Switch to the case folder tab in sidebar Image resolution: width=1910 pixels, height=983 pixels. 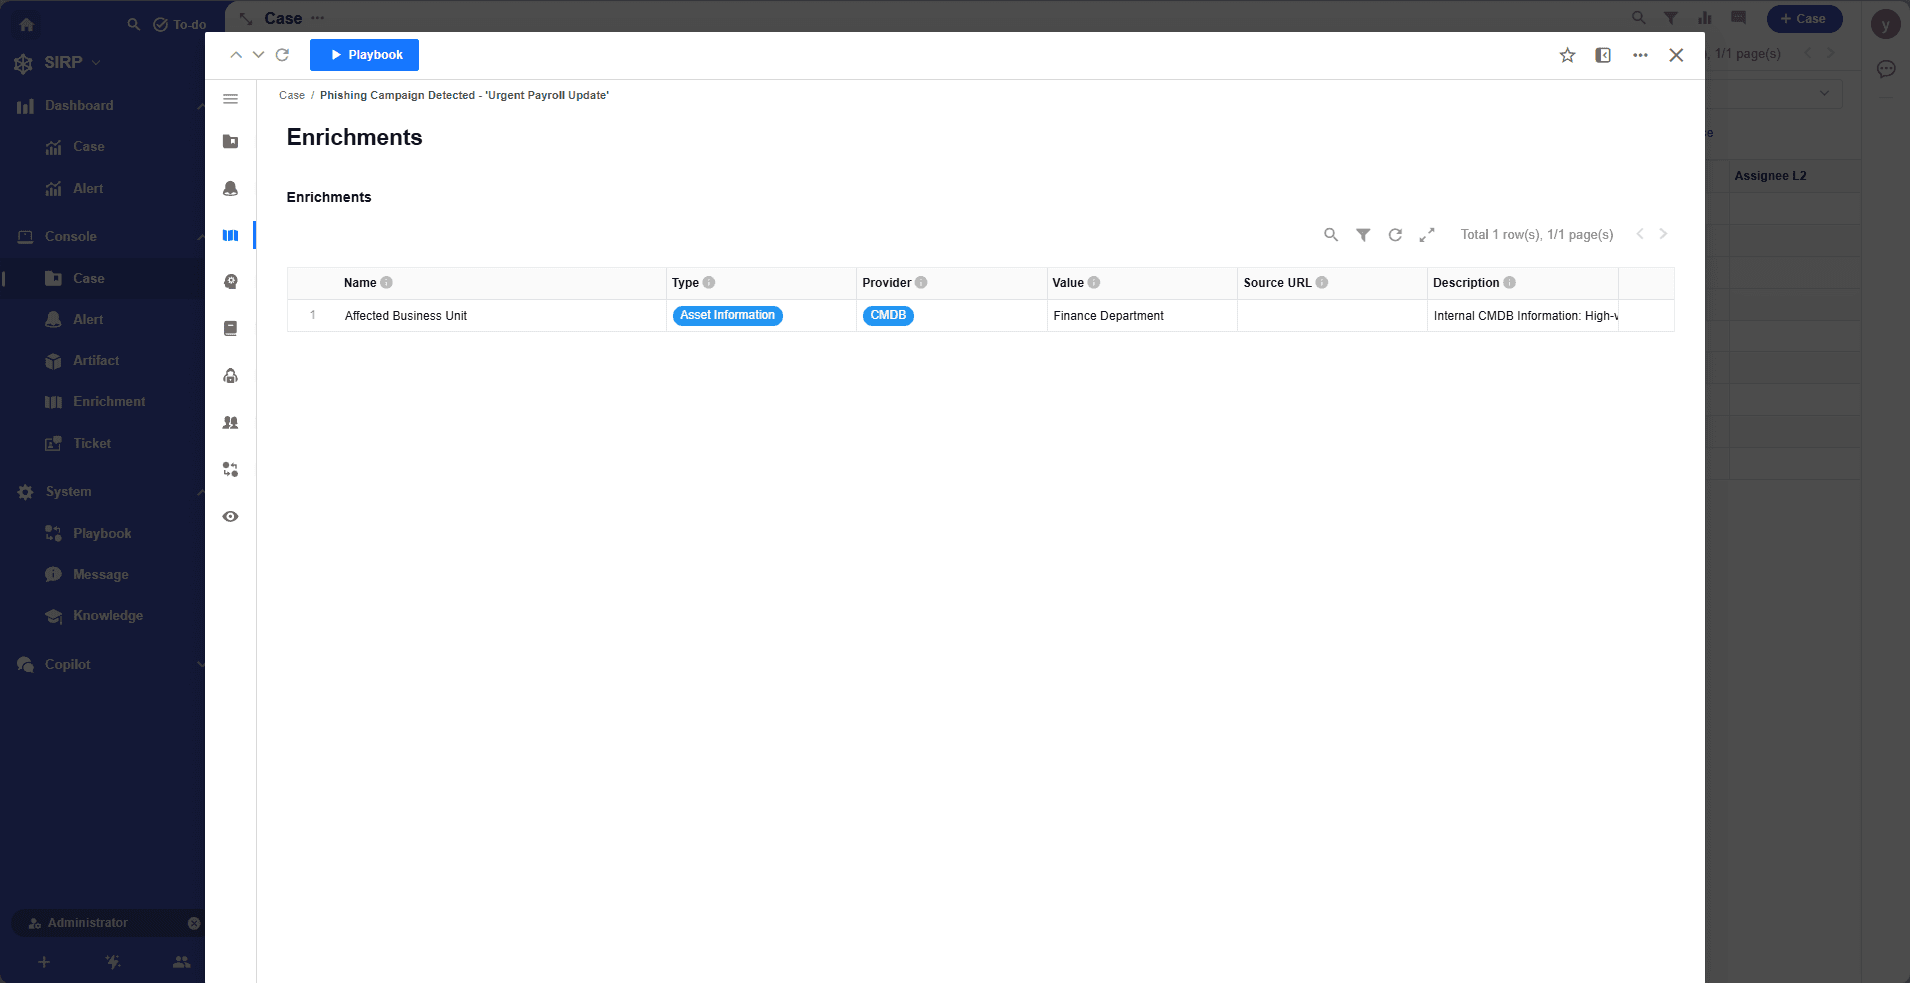230,142
